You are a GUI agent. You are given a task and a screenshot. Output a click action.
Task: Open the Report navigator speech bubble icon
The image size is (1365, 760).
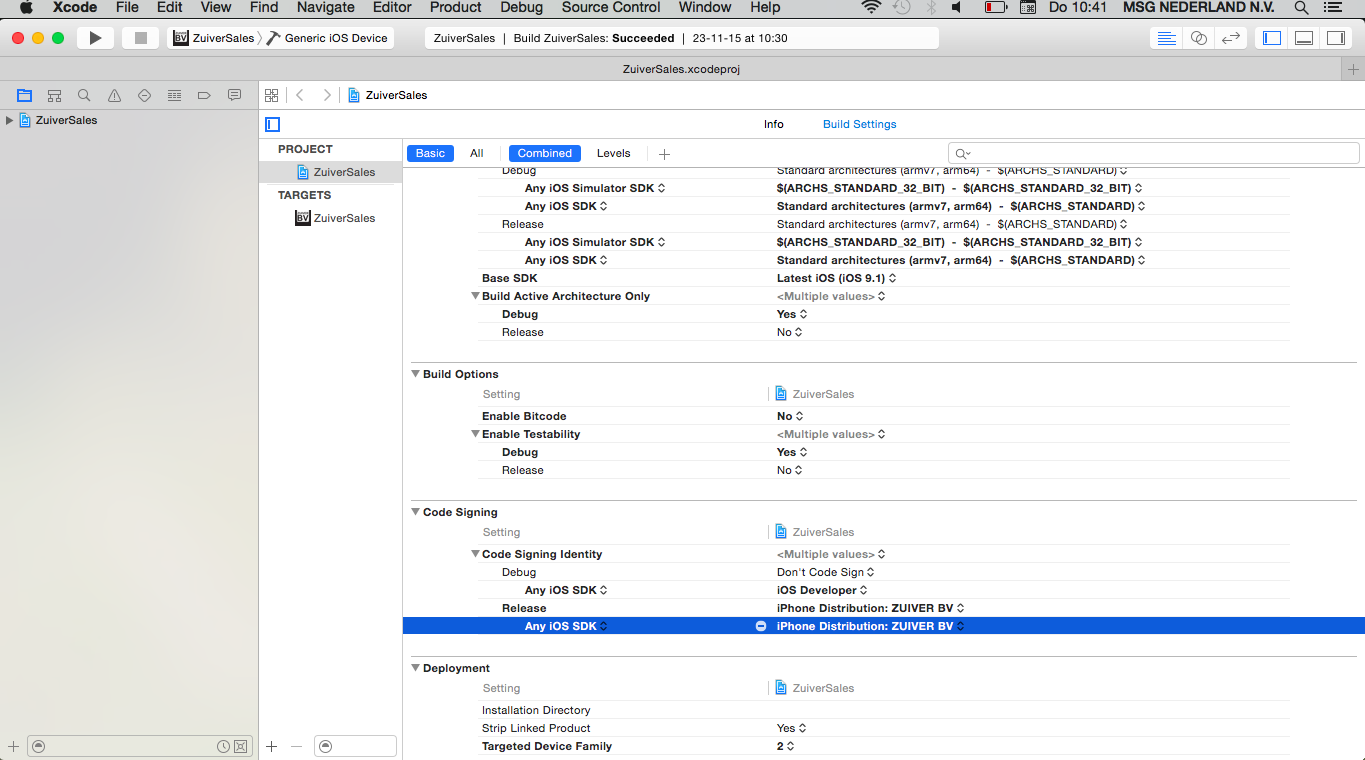point(234,95)
